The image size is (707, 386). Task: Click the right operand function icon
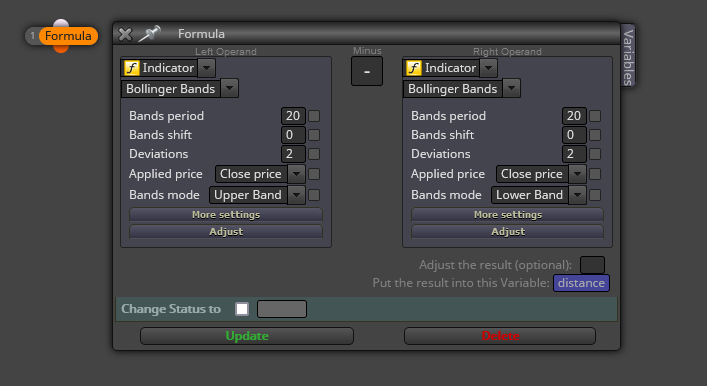[413, 68]
